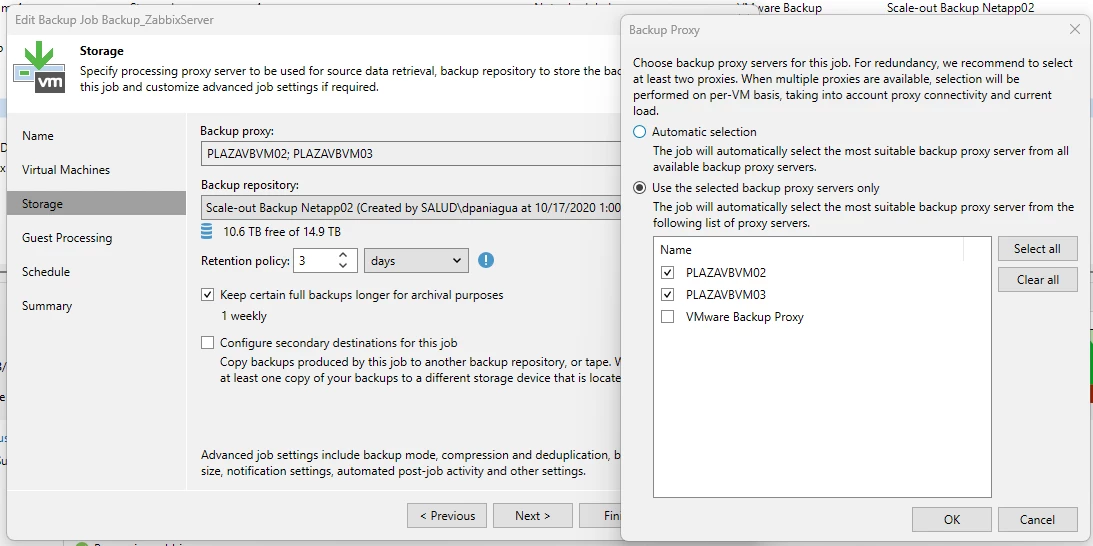
Task: Go to the Guest Processing wizard step
Action: coord(67,238)
